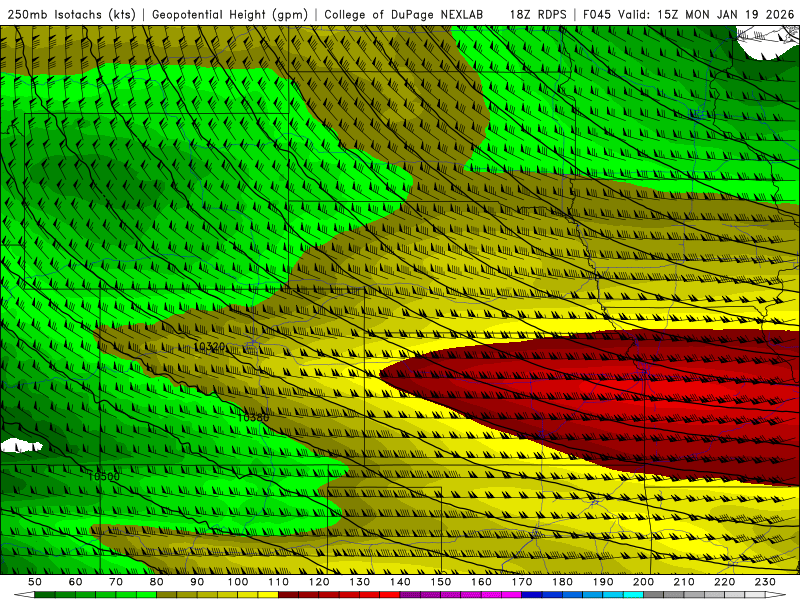Image resolution: width=800 pixels, height=600 pixels.
Task: Click the '18Z RDPS' model run label
Action: pos(538,15)
